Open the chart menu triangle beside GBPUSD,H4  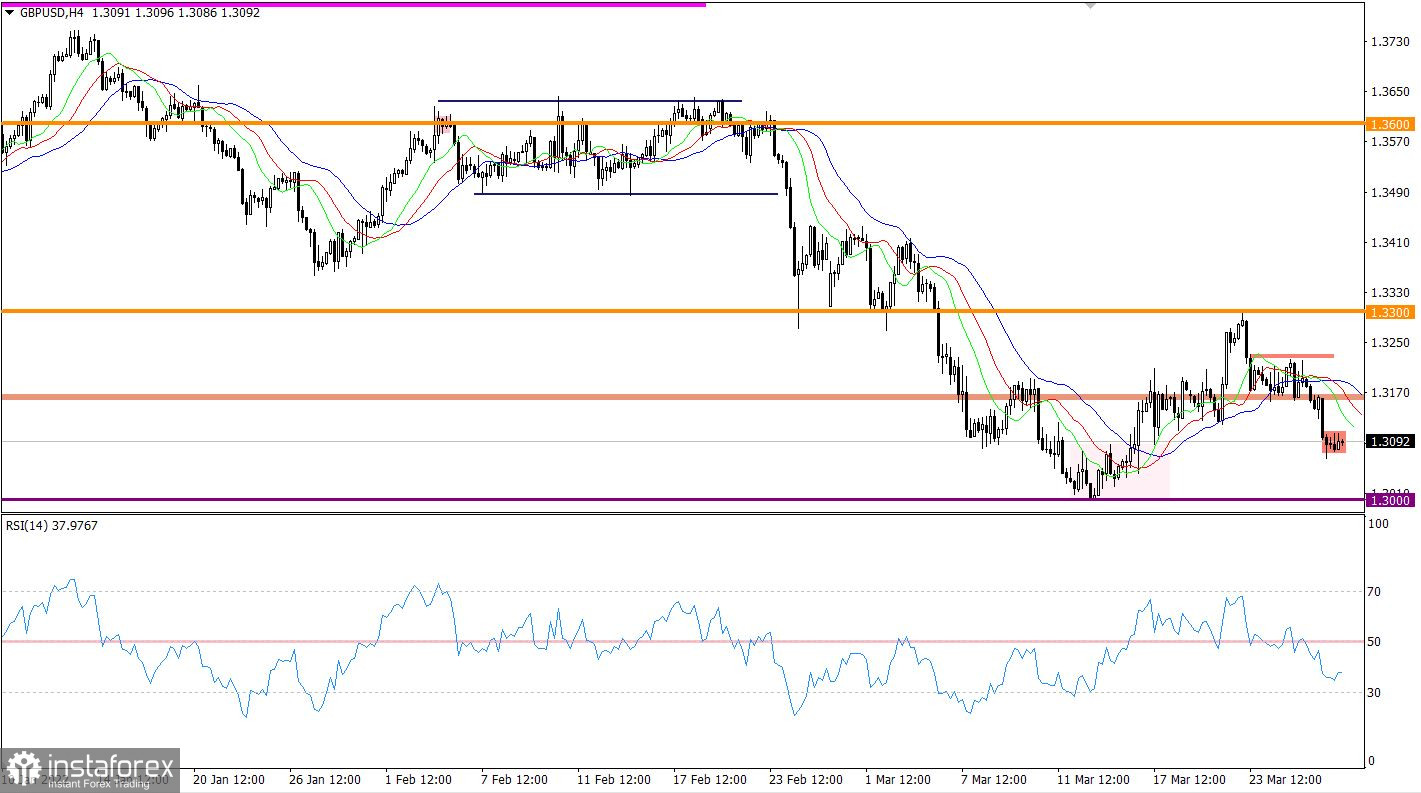pyautogui.click(x=10, y=14)
